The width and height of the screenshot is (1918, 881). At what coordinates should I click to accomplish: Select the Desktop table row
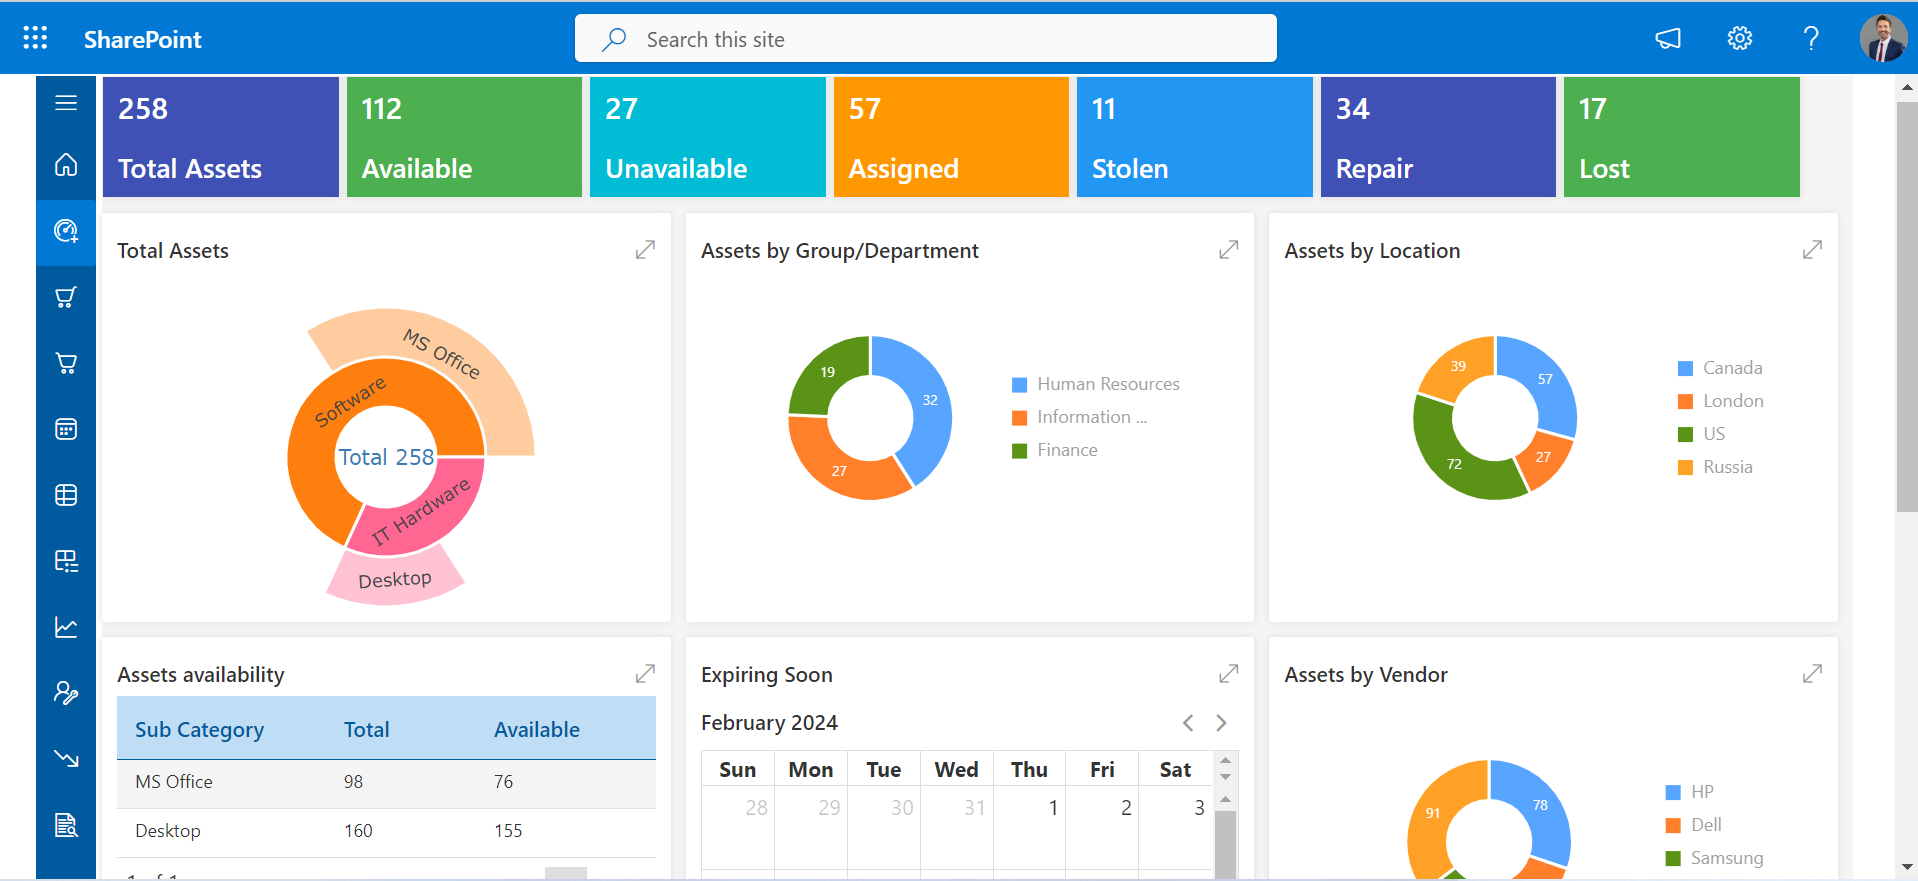[x=386, y=832]
